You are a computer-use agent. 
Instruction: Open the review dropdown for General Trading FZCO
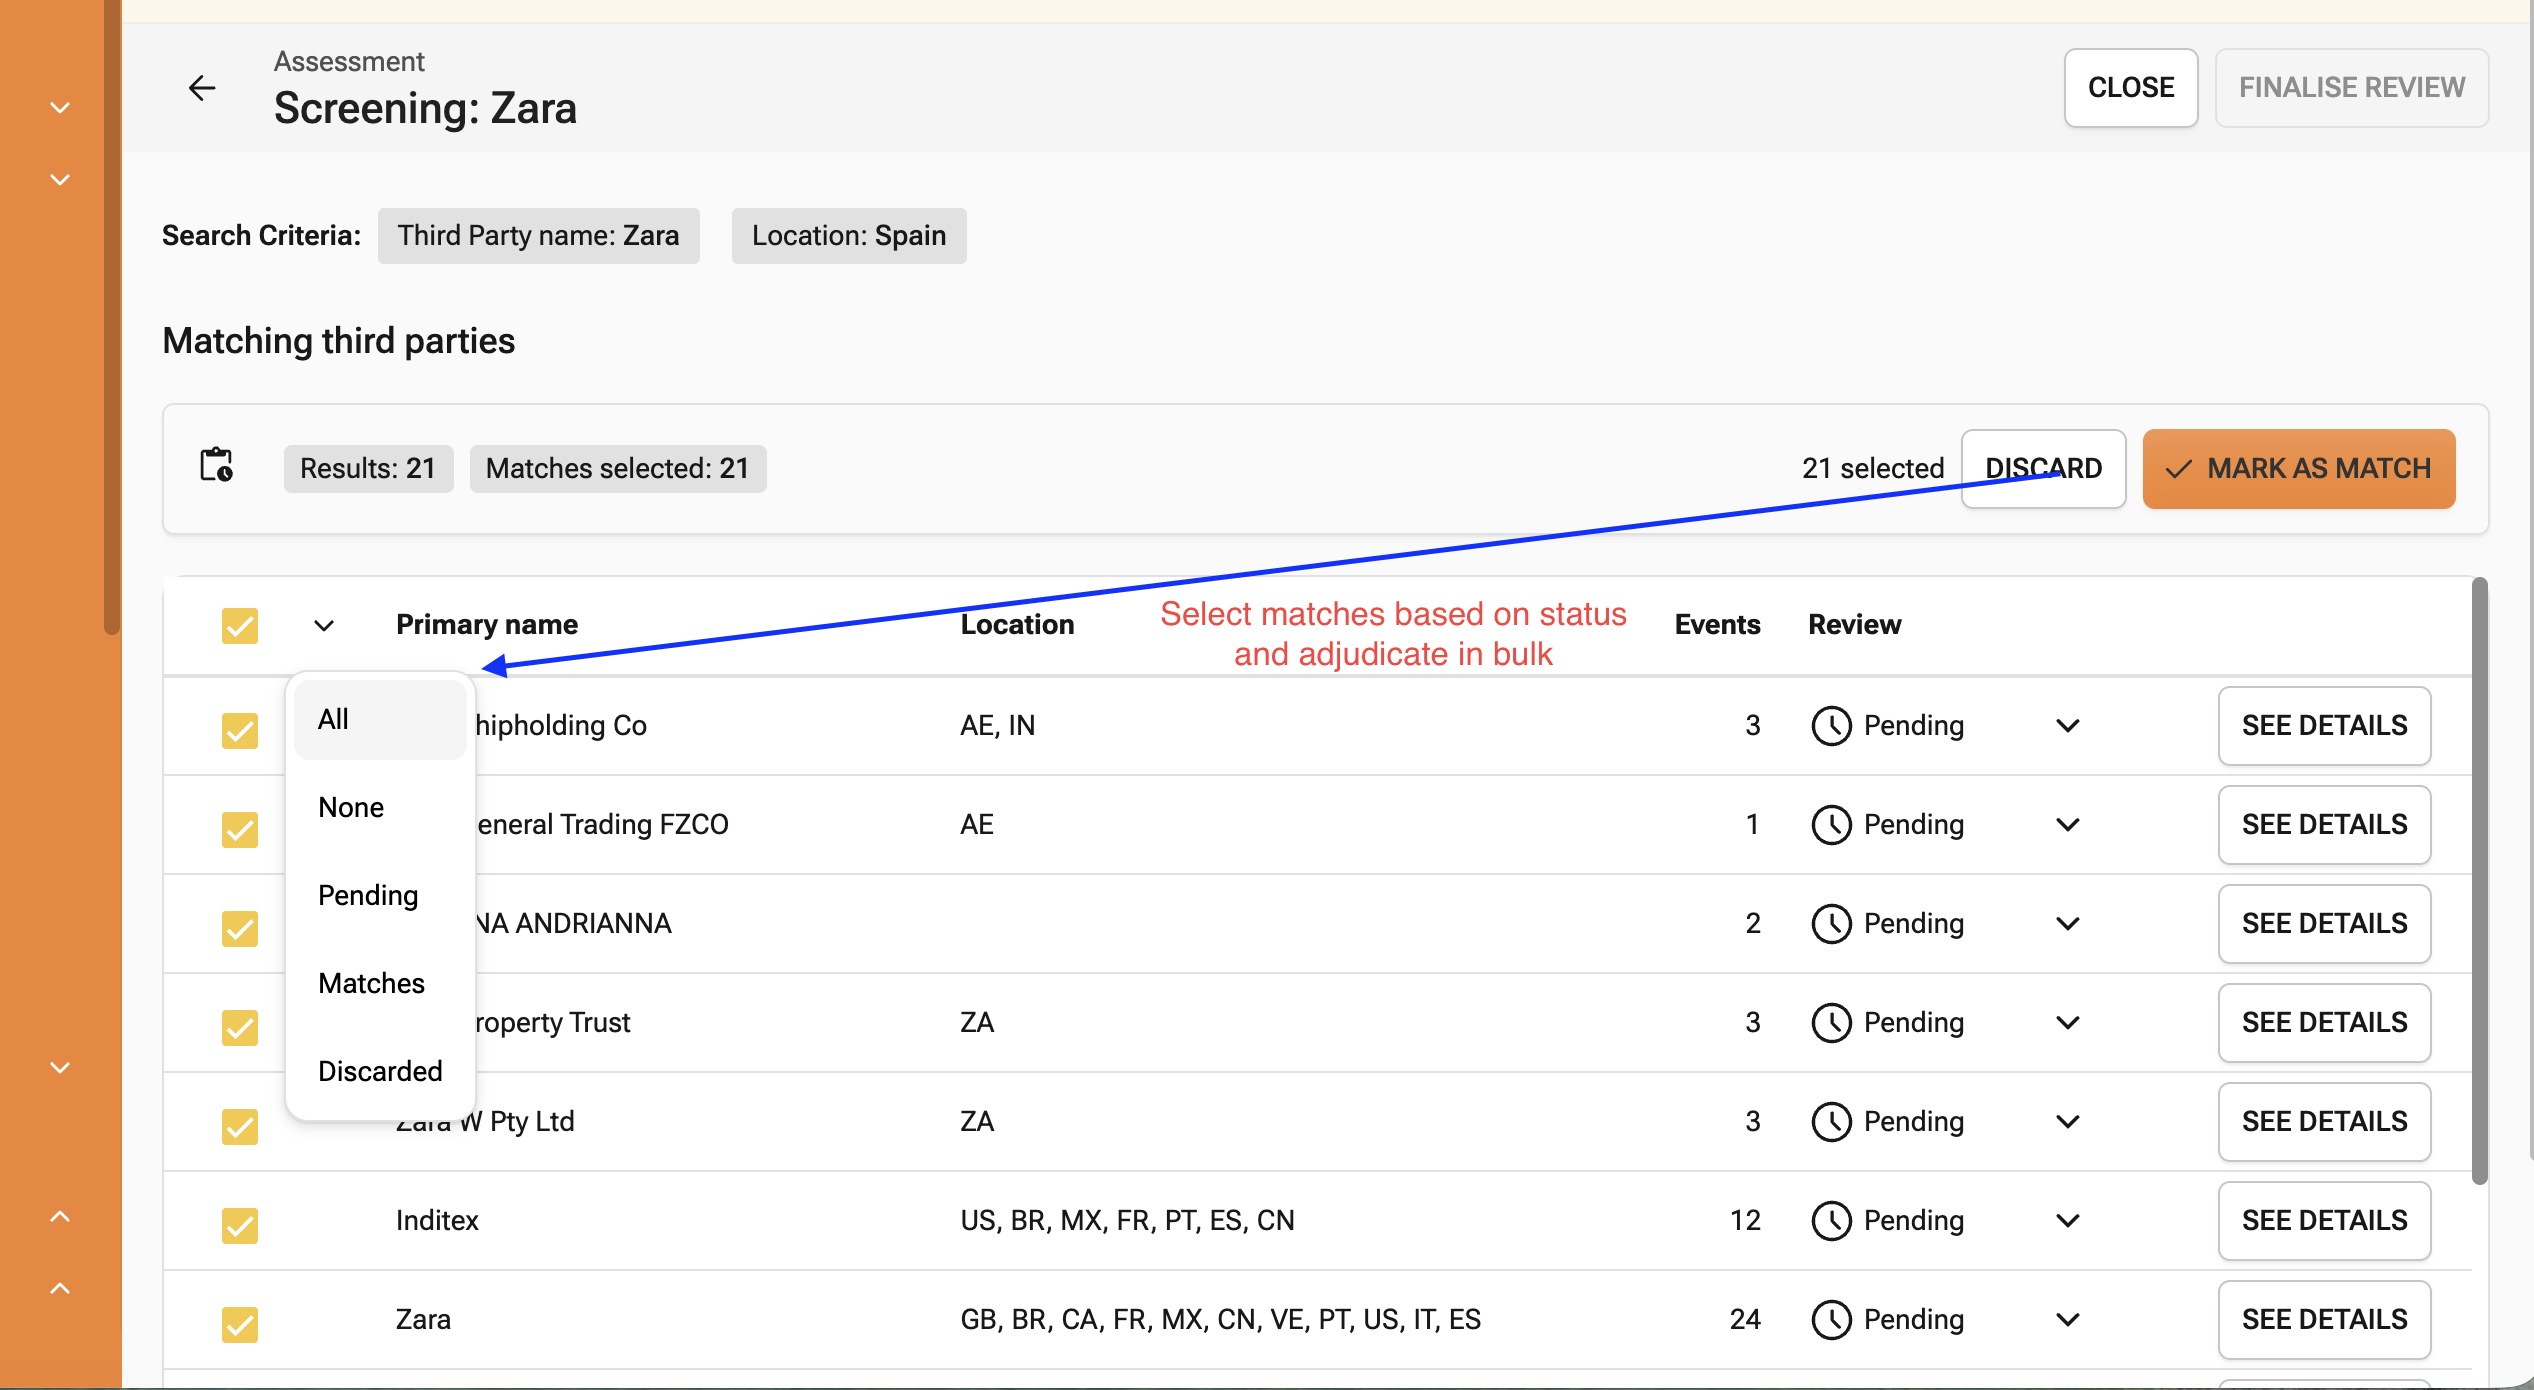(2068, 825)
